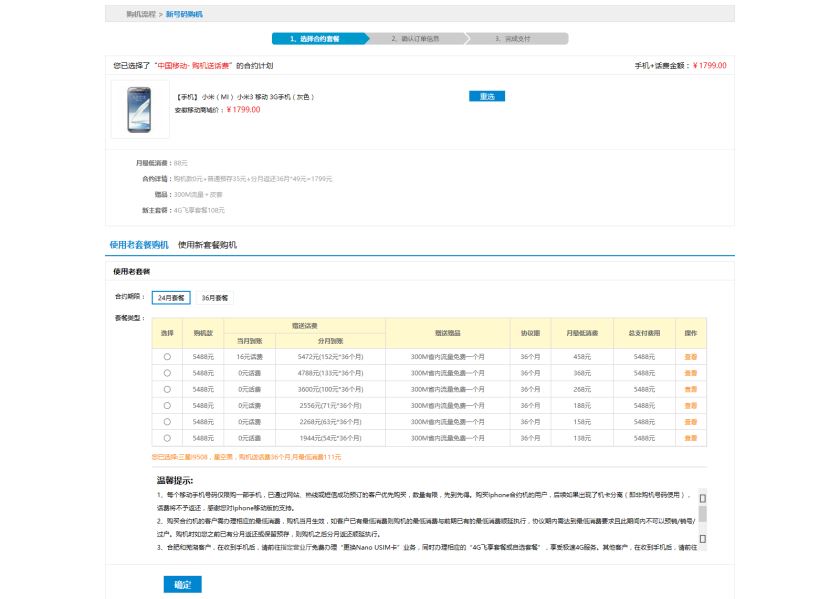This screenshot has width=840, height=599.
Task: Choose the 24月套餐 contract period
Action: 171,298
